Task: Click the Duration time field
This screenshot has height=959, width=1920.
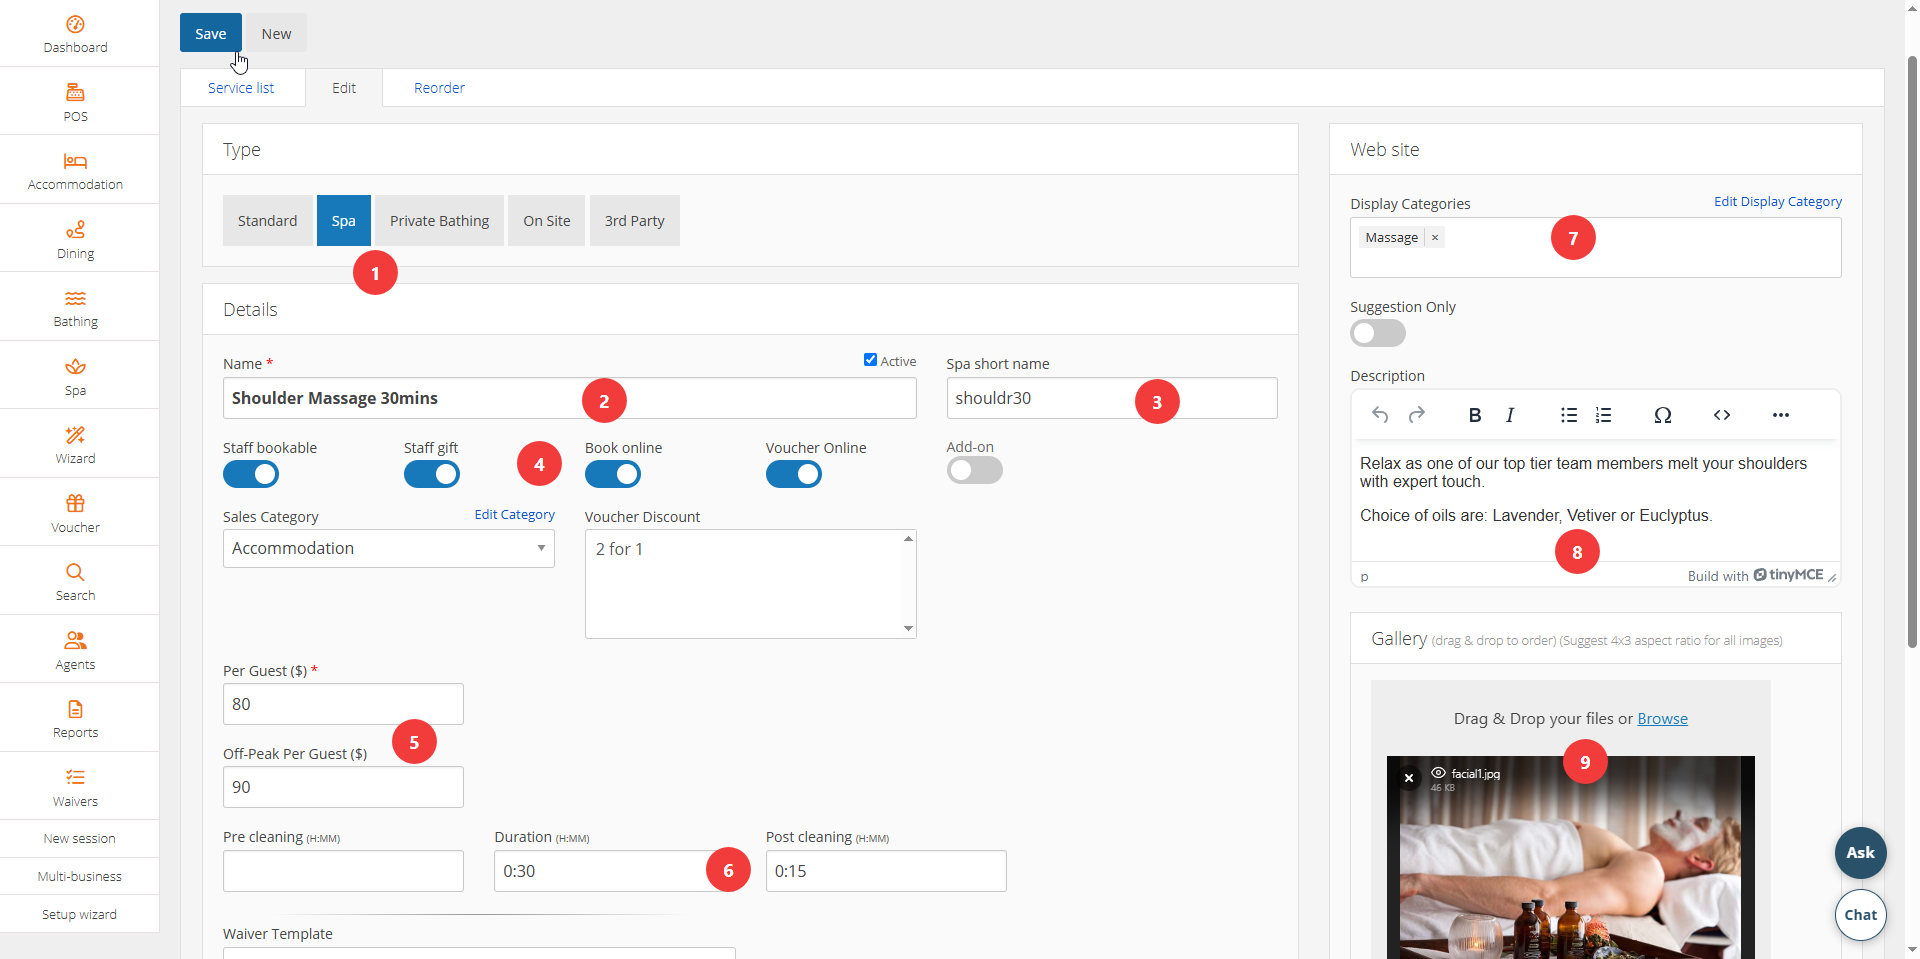Action: point(615,871)
